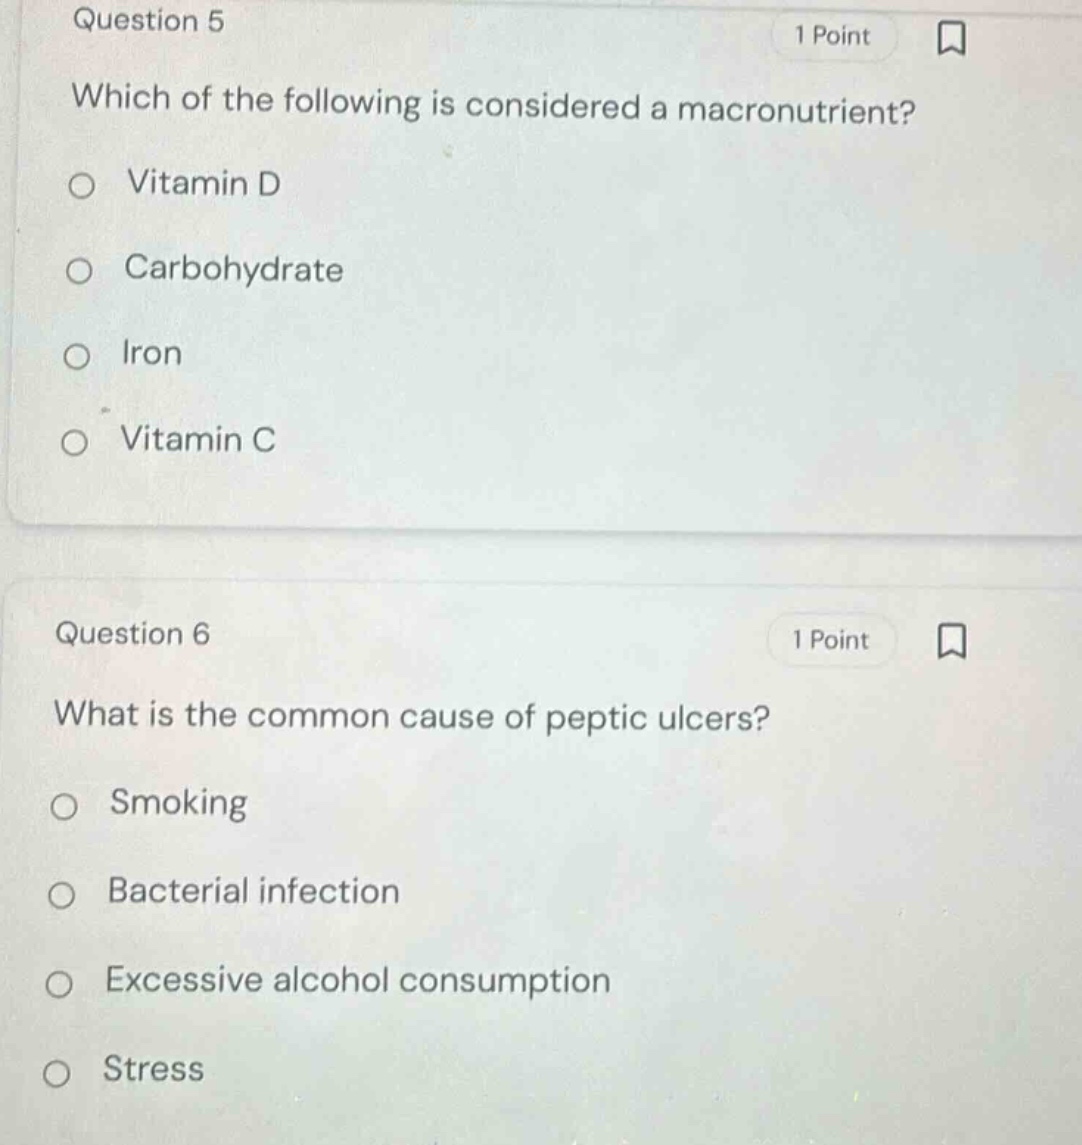Viewport: 1082px width, 1145px height.
Task: Select Stress as the answer
Action: 63,1071
